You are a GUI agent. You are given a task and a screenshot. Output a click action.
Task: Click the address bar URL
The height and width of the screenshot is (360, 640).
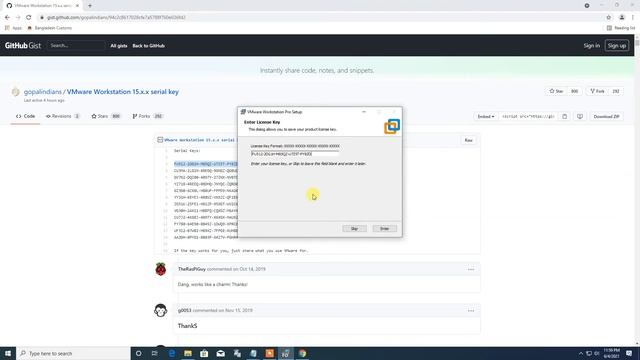[116, 18]
